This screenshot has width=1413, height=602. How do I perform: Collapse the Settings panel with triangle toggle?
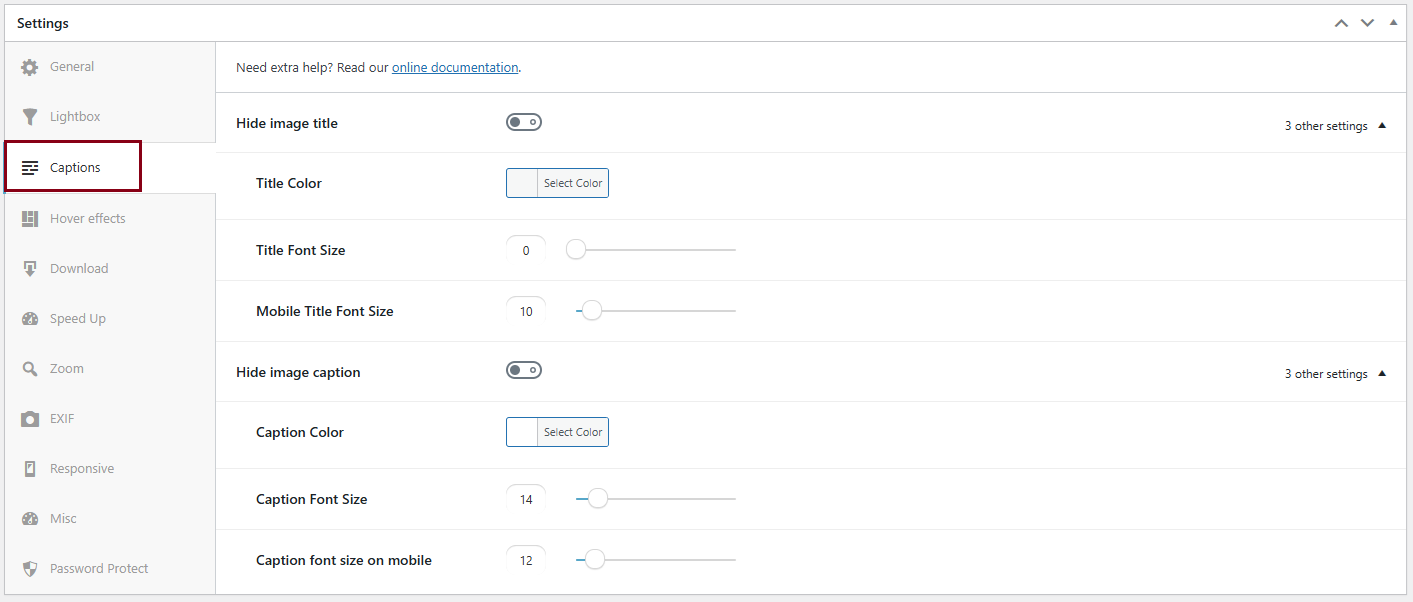[1393, 22]
